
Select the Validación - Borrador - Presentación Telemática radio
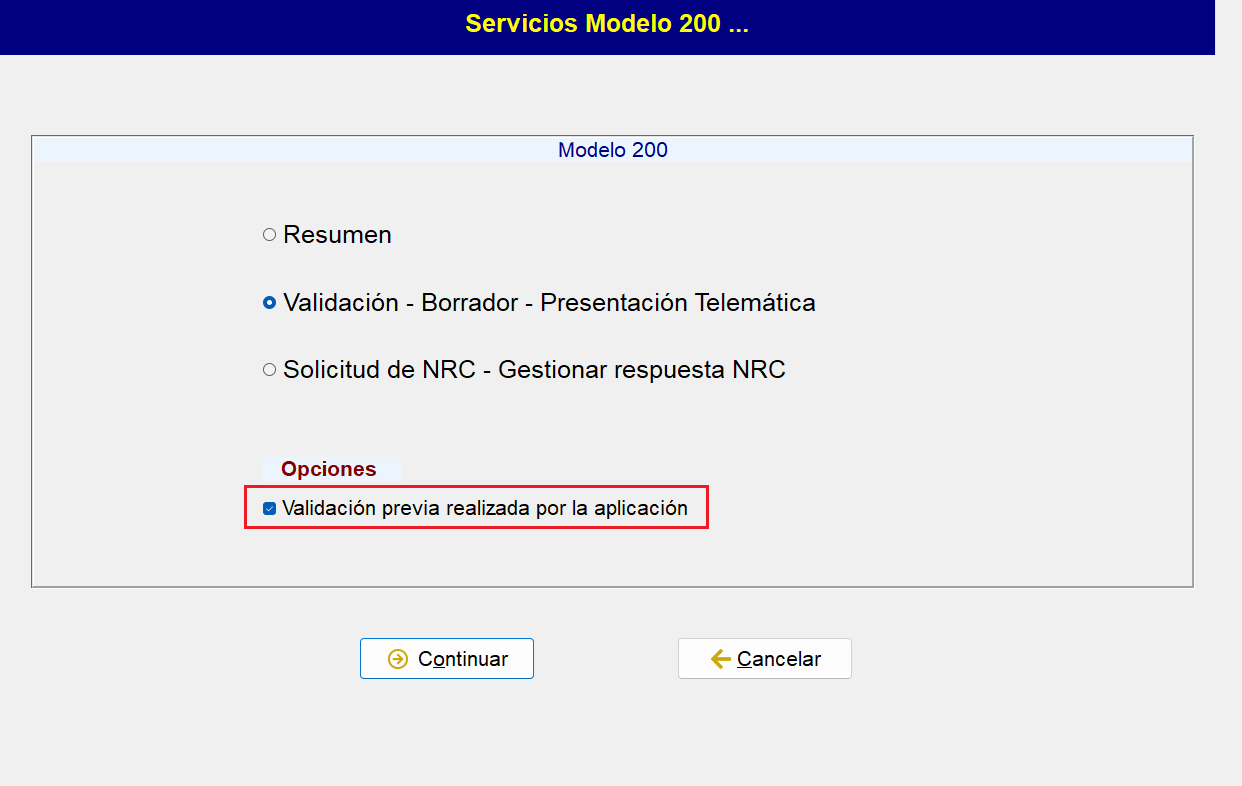269,302
